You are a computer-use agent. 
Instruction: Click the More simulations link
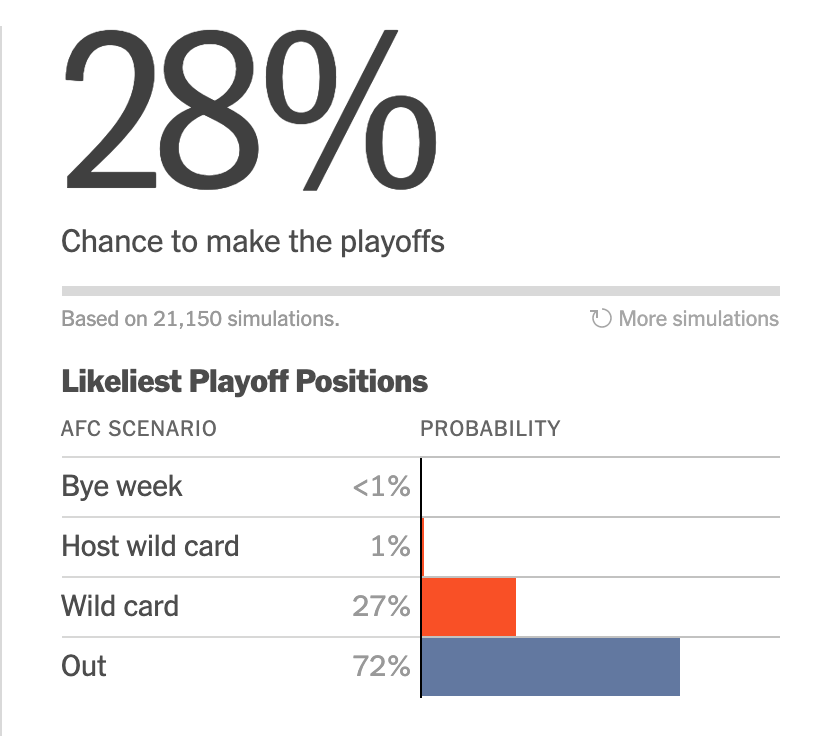[x=697, y=319]
